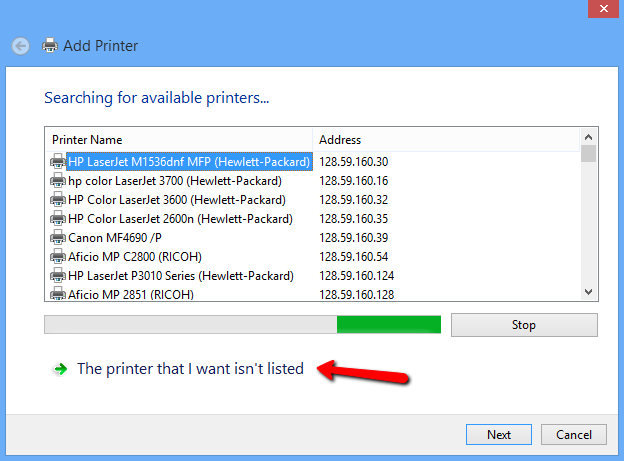Select HP LaserJet M1536dnf MFP printer icon
The width and height of the screenshot is (624, 461).
[x=58, y=161]
